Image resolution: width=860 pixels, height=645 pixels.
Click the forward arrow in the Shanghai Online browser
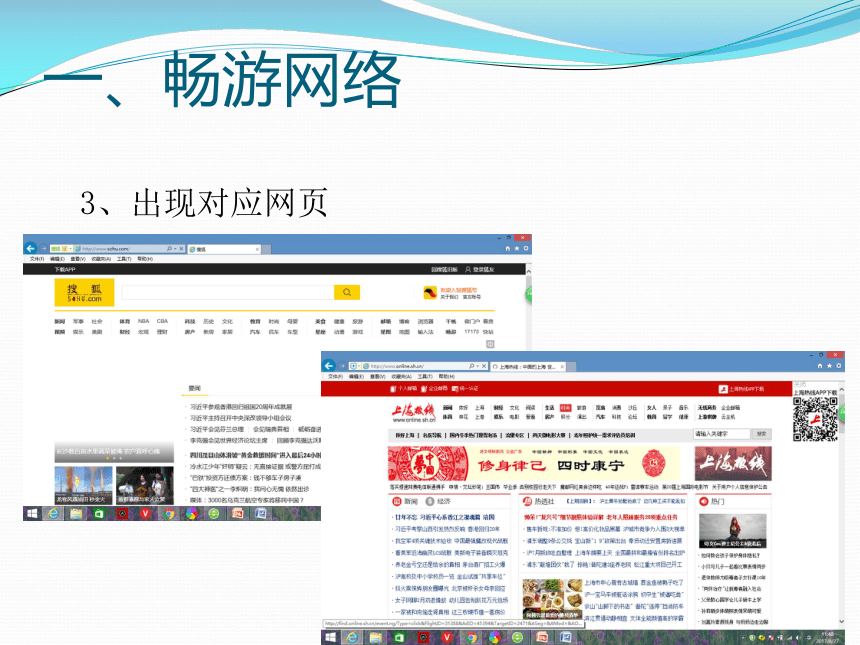[341, 366]
